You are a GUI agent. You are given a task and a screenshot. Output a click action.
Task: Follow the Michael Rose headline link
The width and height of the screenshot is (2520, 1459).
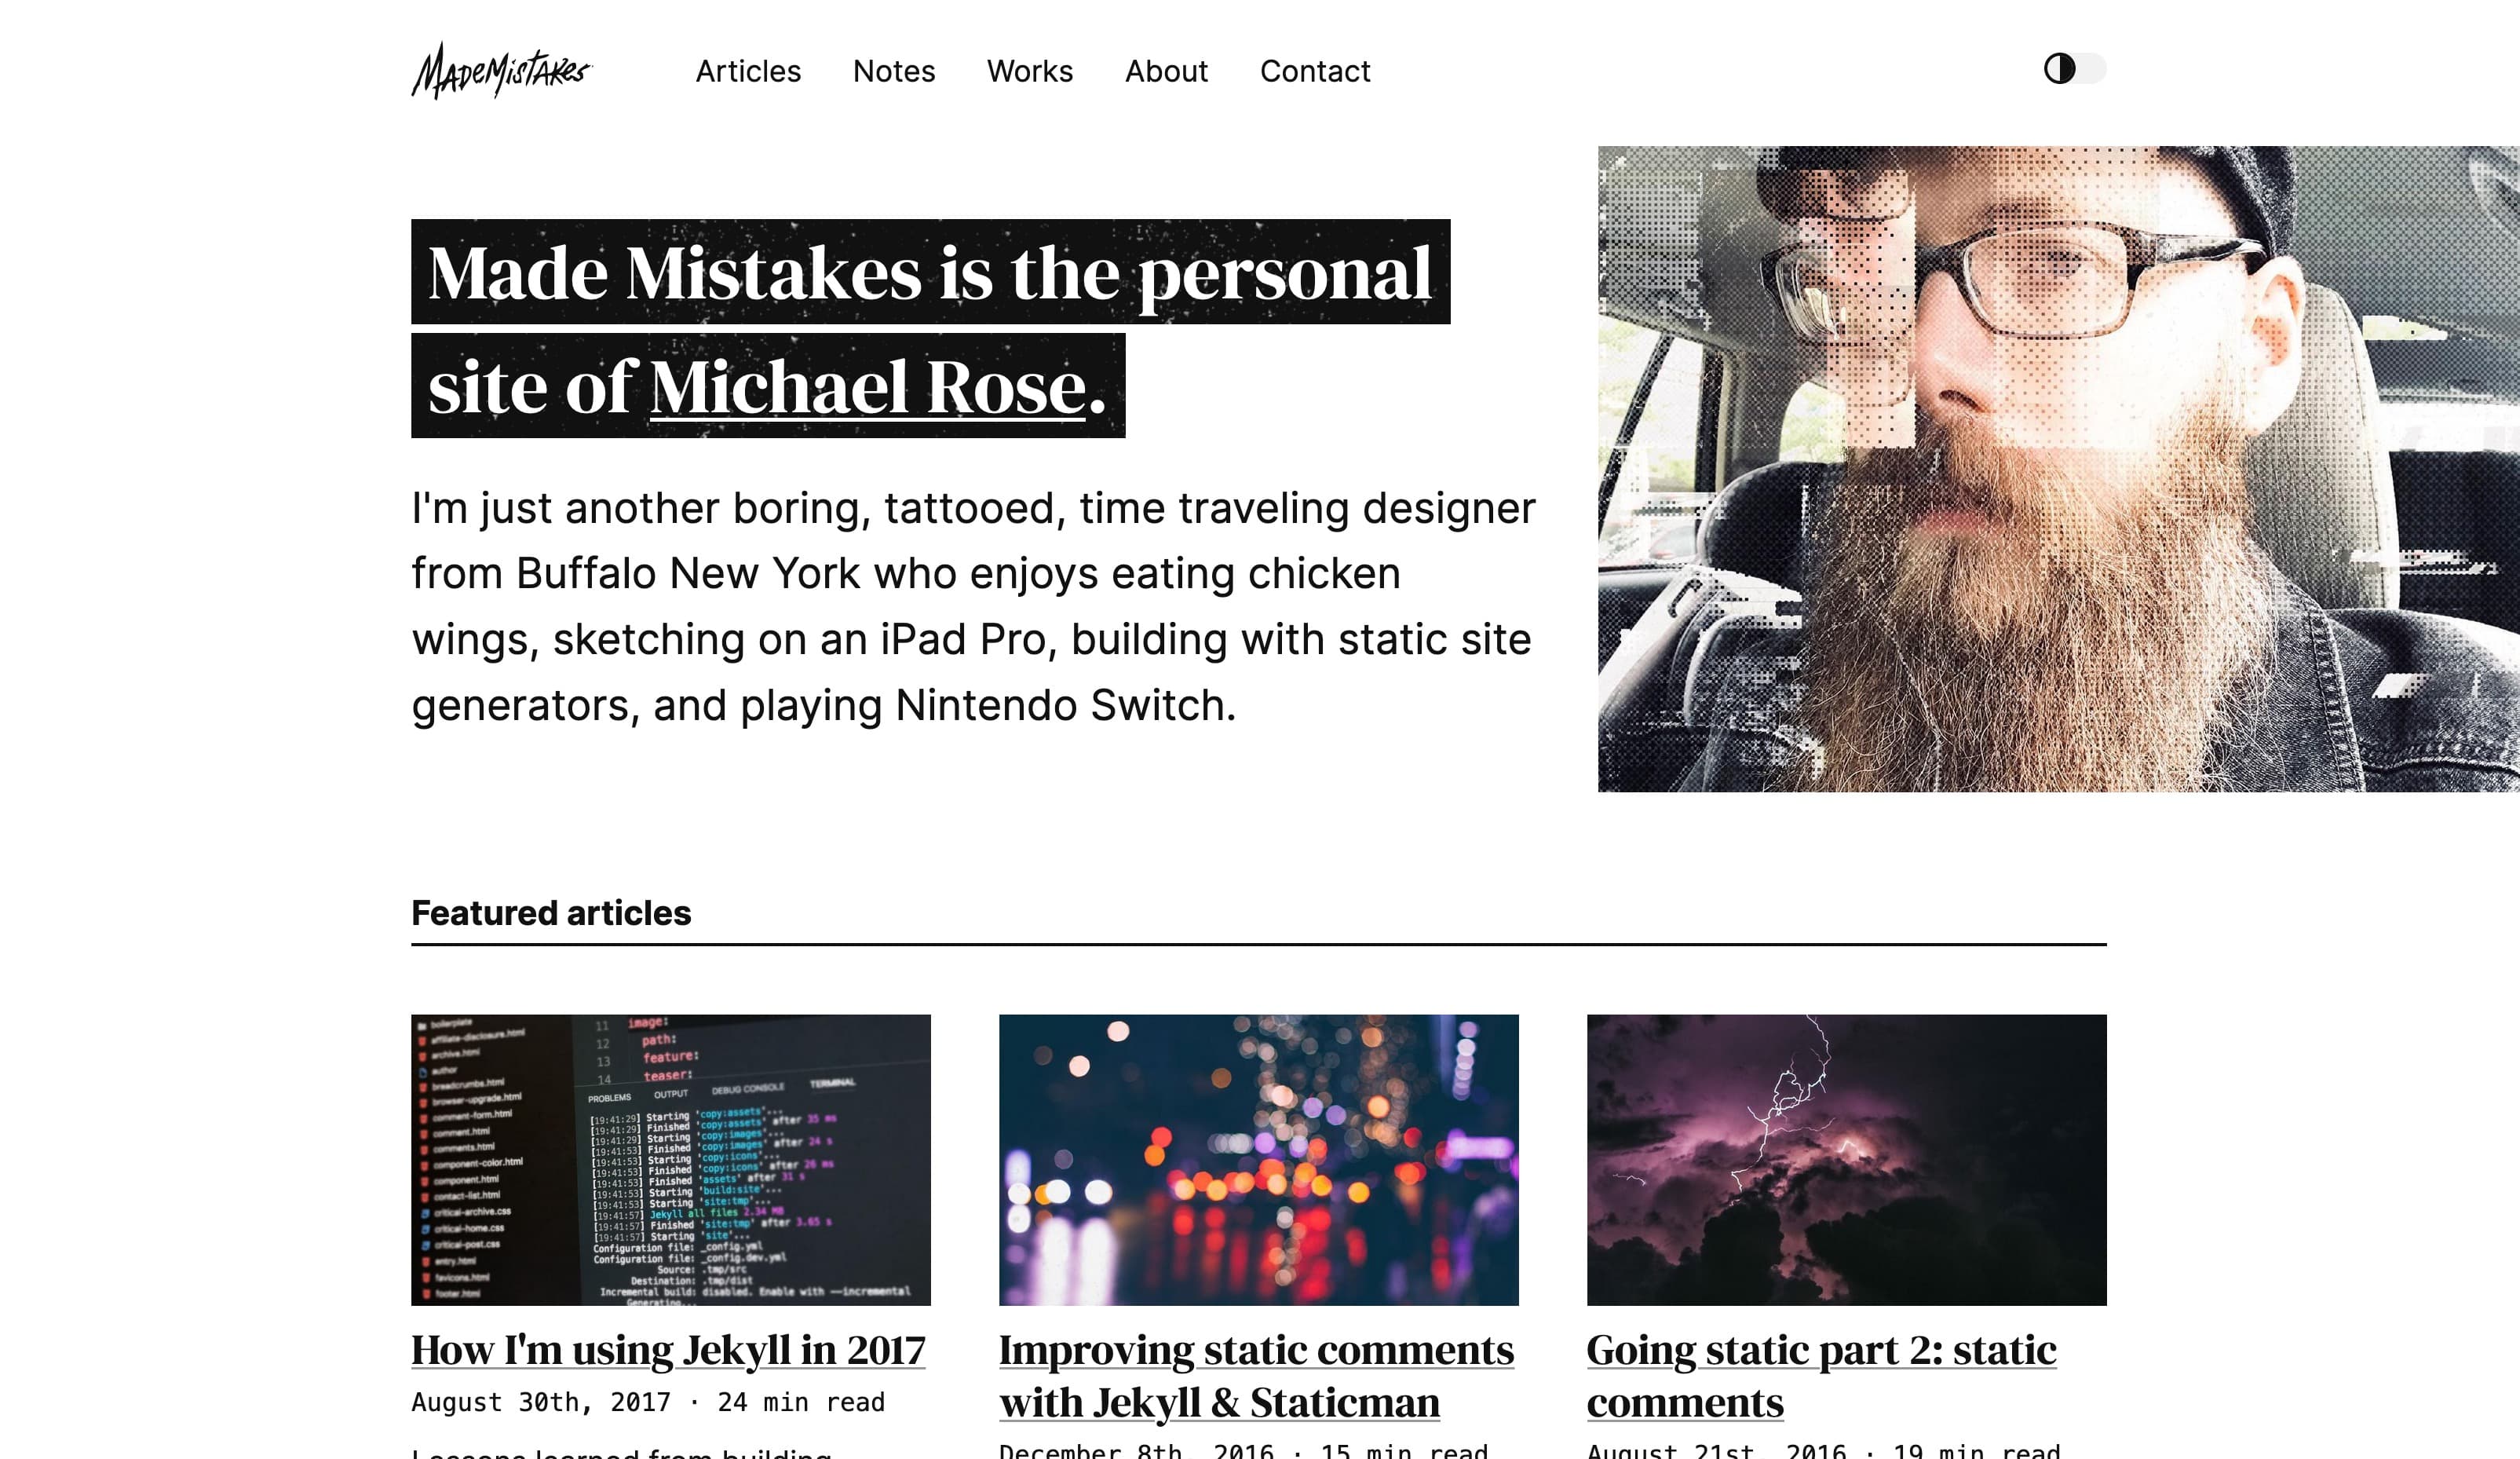tap(868, 388)
